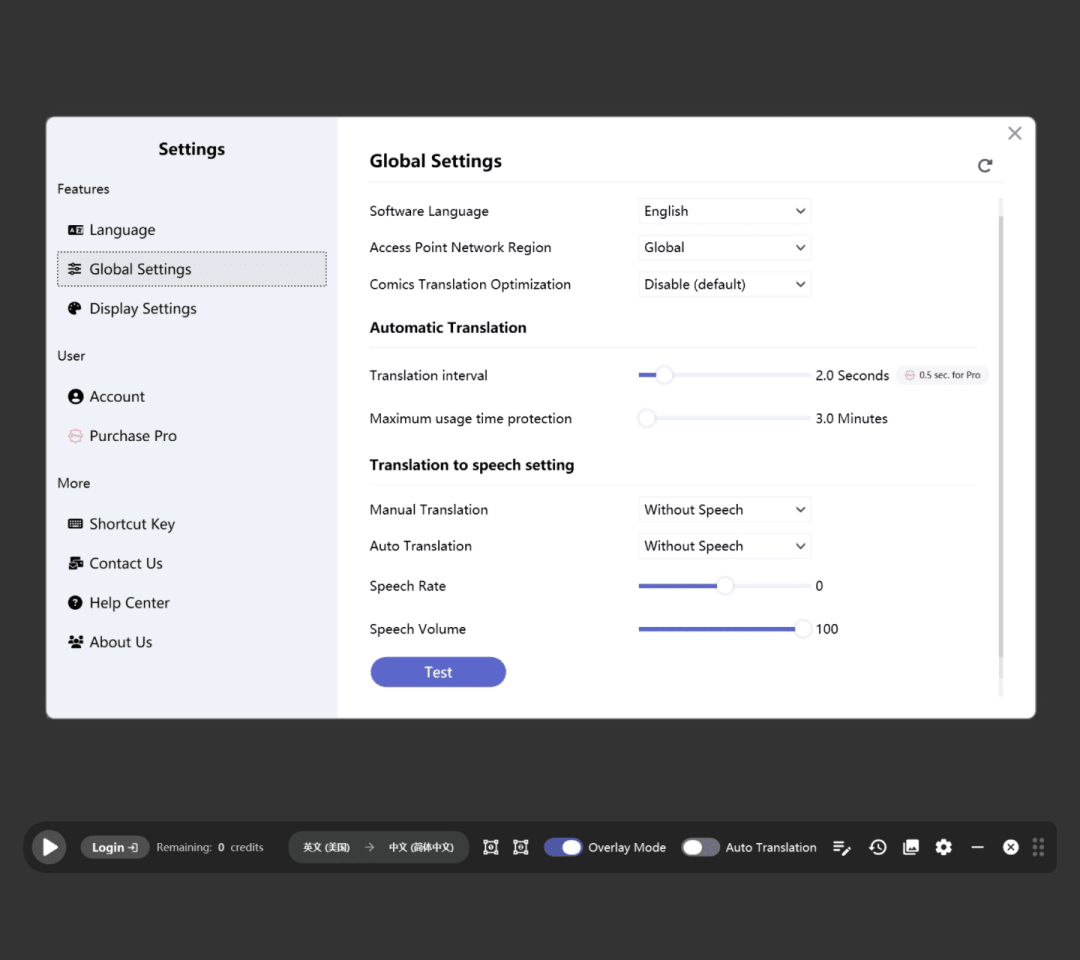The height and width of the screenshot is (960, 1080).
Task: Open settings via the gear icon
Action: tap(943, 847)
